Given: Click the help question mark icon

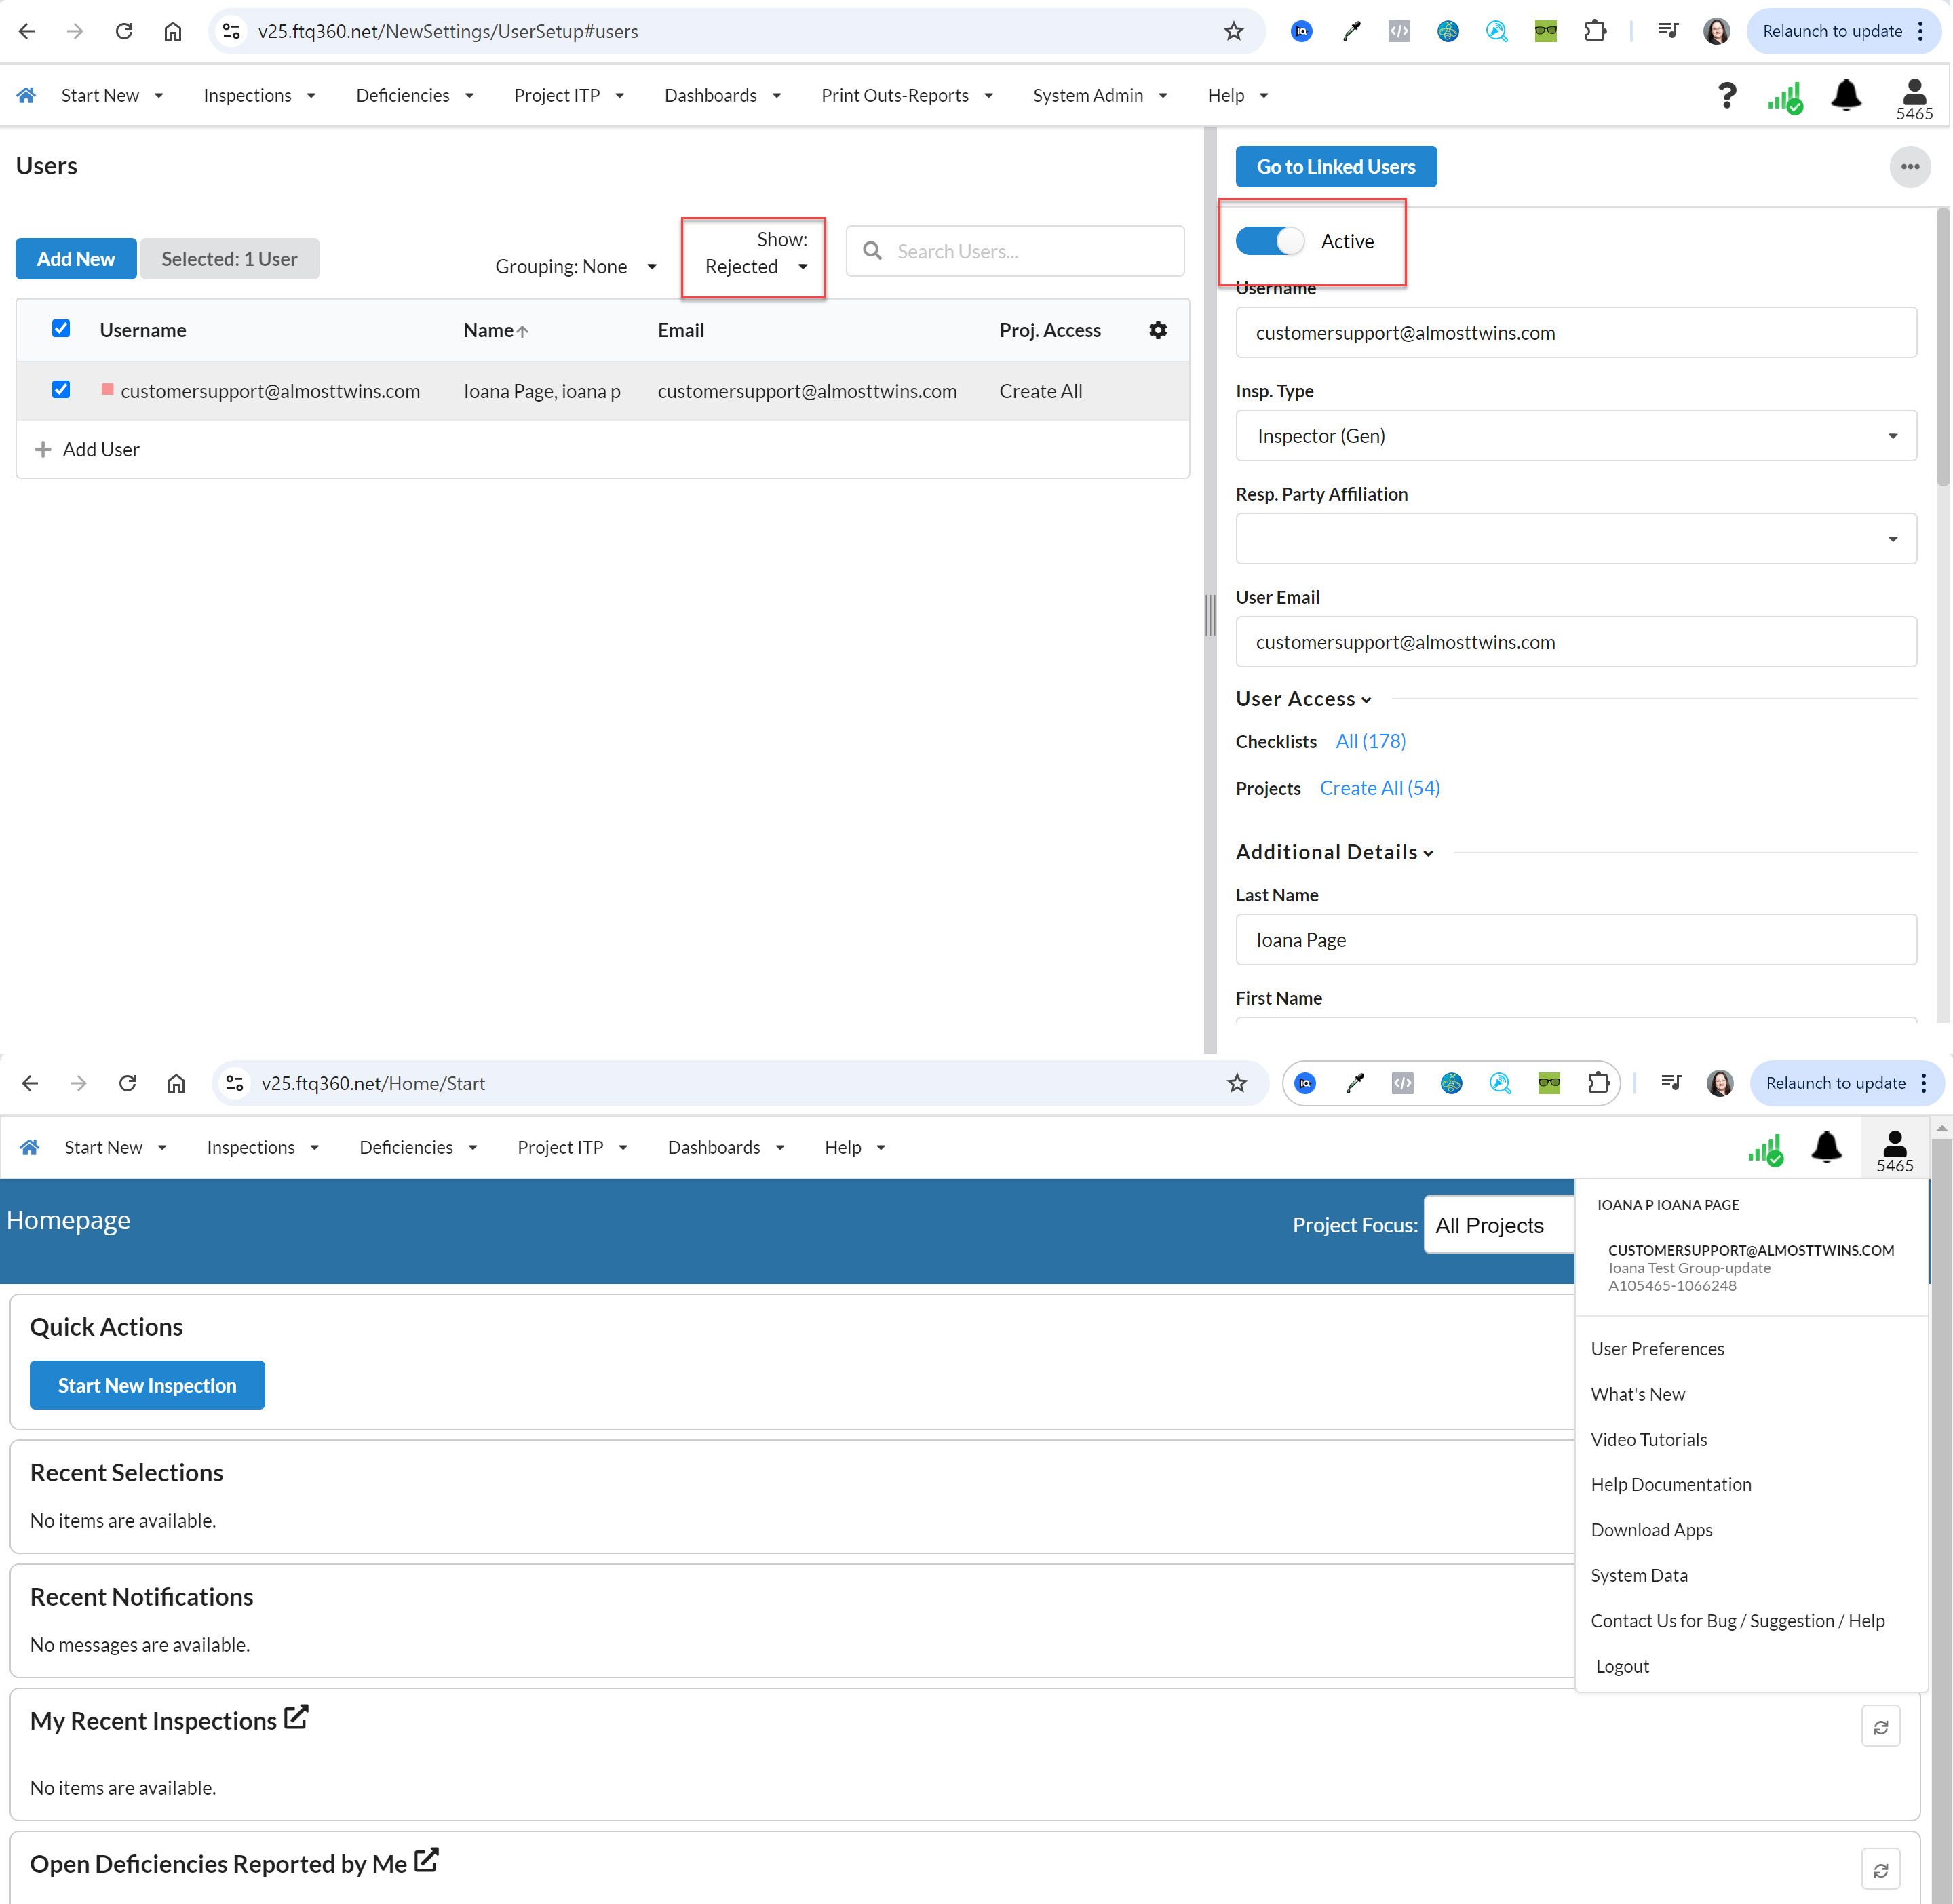Looking at the screenshot, I should coord(1727,96).
